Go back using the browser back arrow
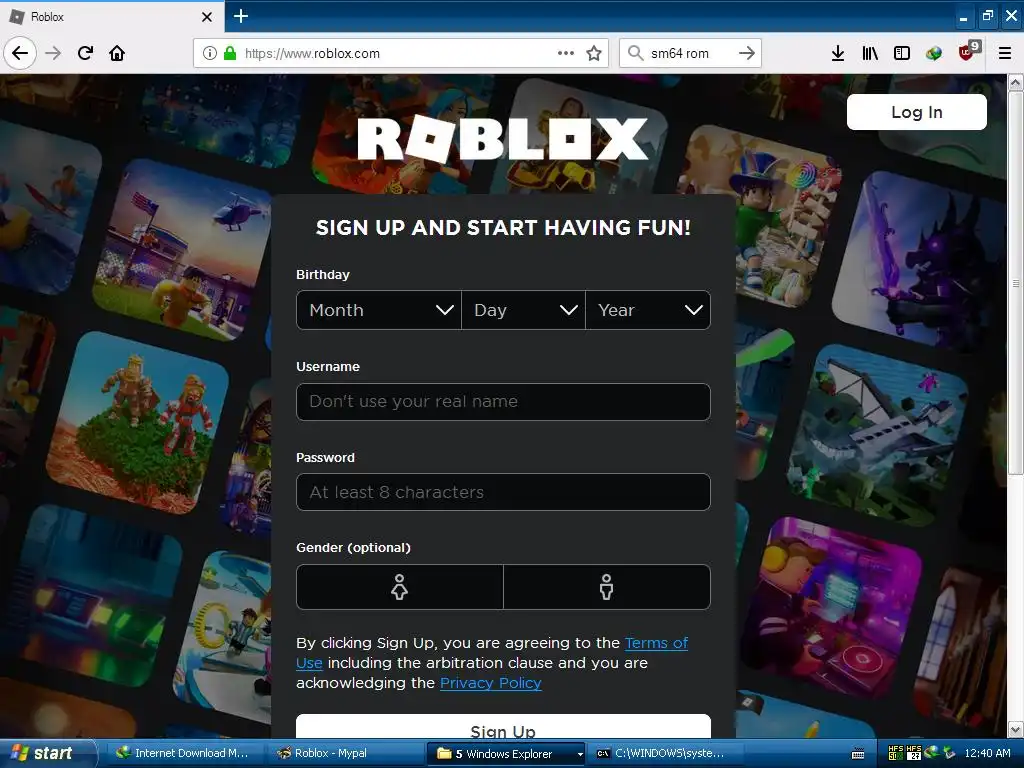The image size is (1024, 768). coord(20,54)
